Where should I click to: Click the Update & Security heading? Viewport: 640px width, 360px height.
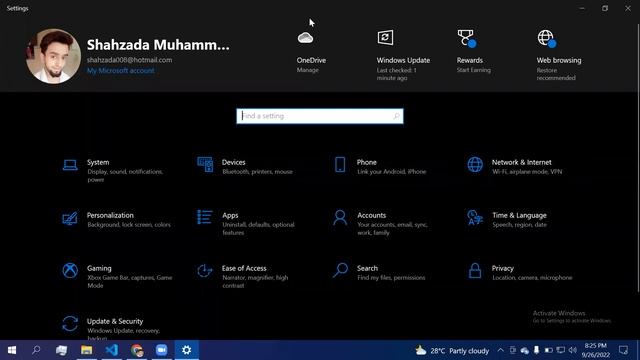click(x=115, y=321)
